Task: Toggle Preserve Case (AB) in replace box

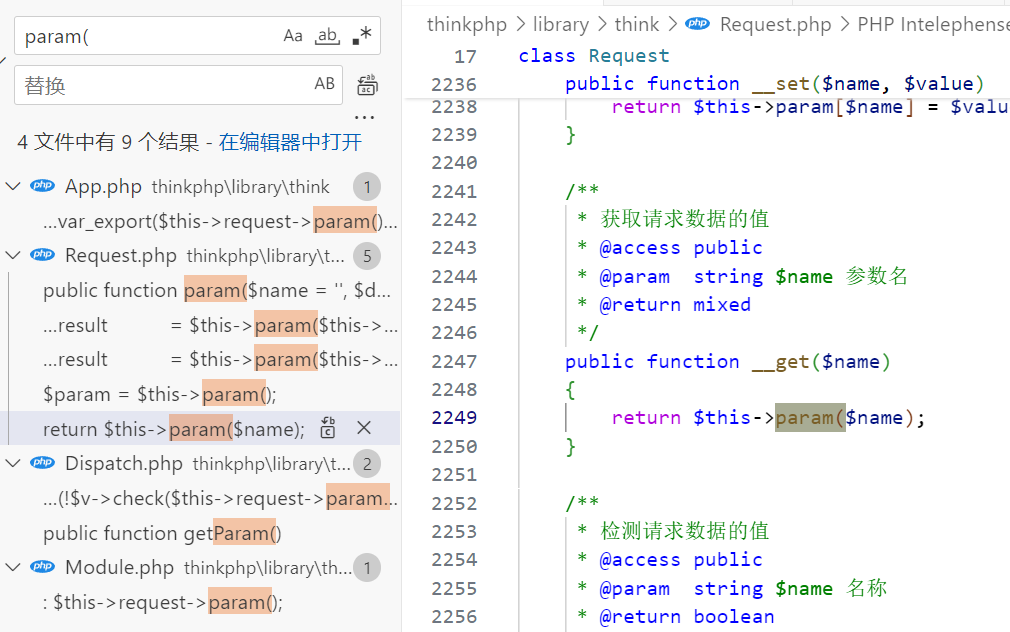Action: coord(325,85)
